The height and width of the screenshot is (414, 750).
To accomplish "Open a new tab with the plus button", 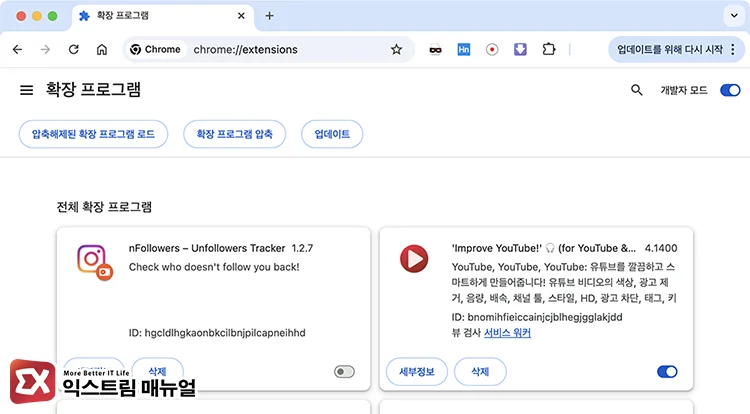I will pos(269,16).
